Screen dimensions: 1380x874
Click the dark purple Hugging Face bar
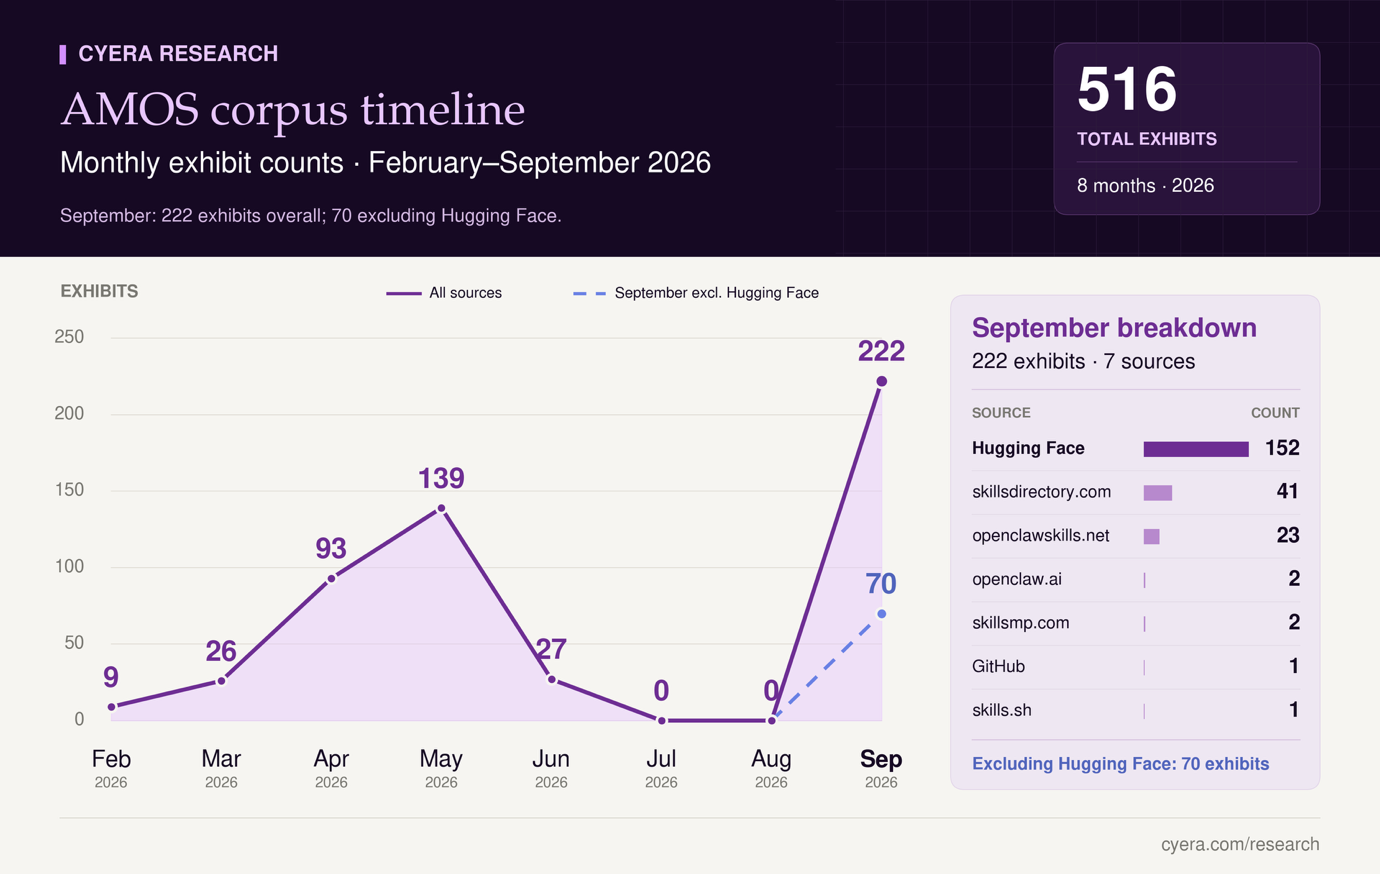(x=1196, y=449)
